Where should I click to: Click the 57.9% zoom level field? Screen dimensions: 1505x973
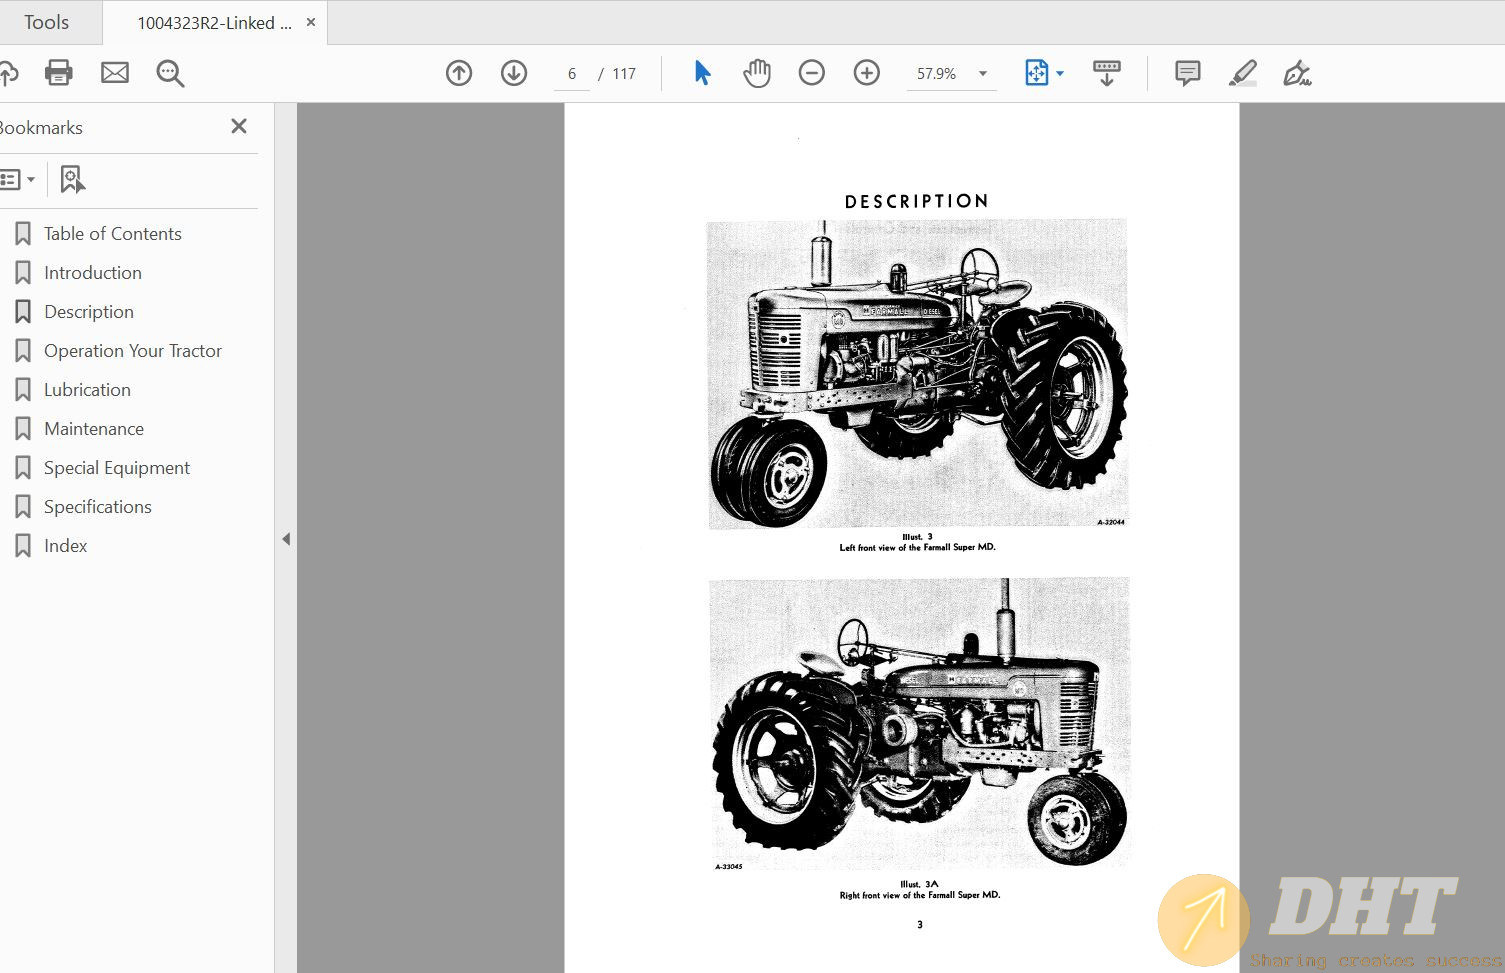(x=937, y=74)
